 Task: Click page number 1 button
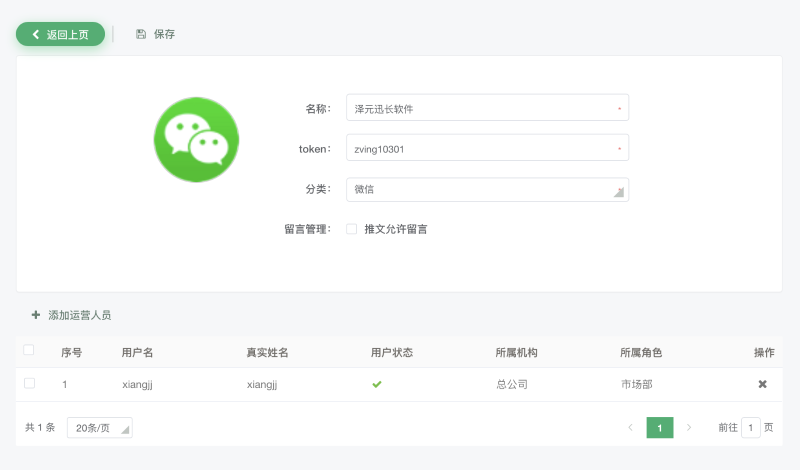point(660,428)
